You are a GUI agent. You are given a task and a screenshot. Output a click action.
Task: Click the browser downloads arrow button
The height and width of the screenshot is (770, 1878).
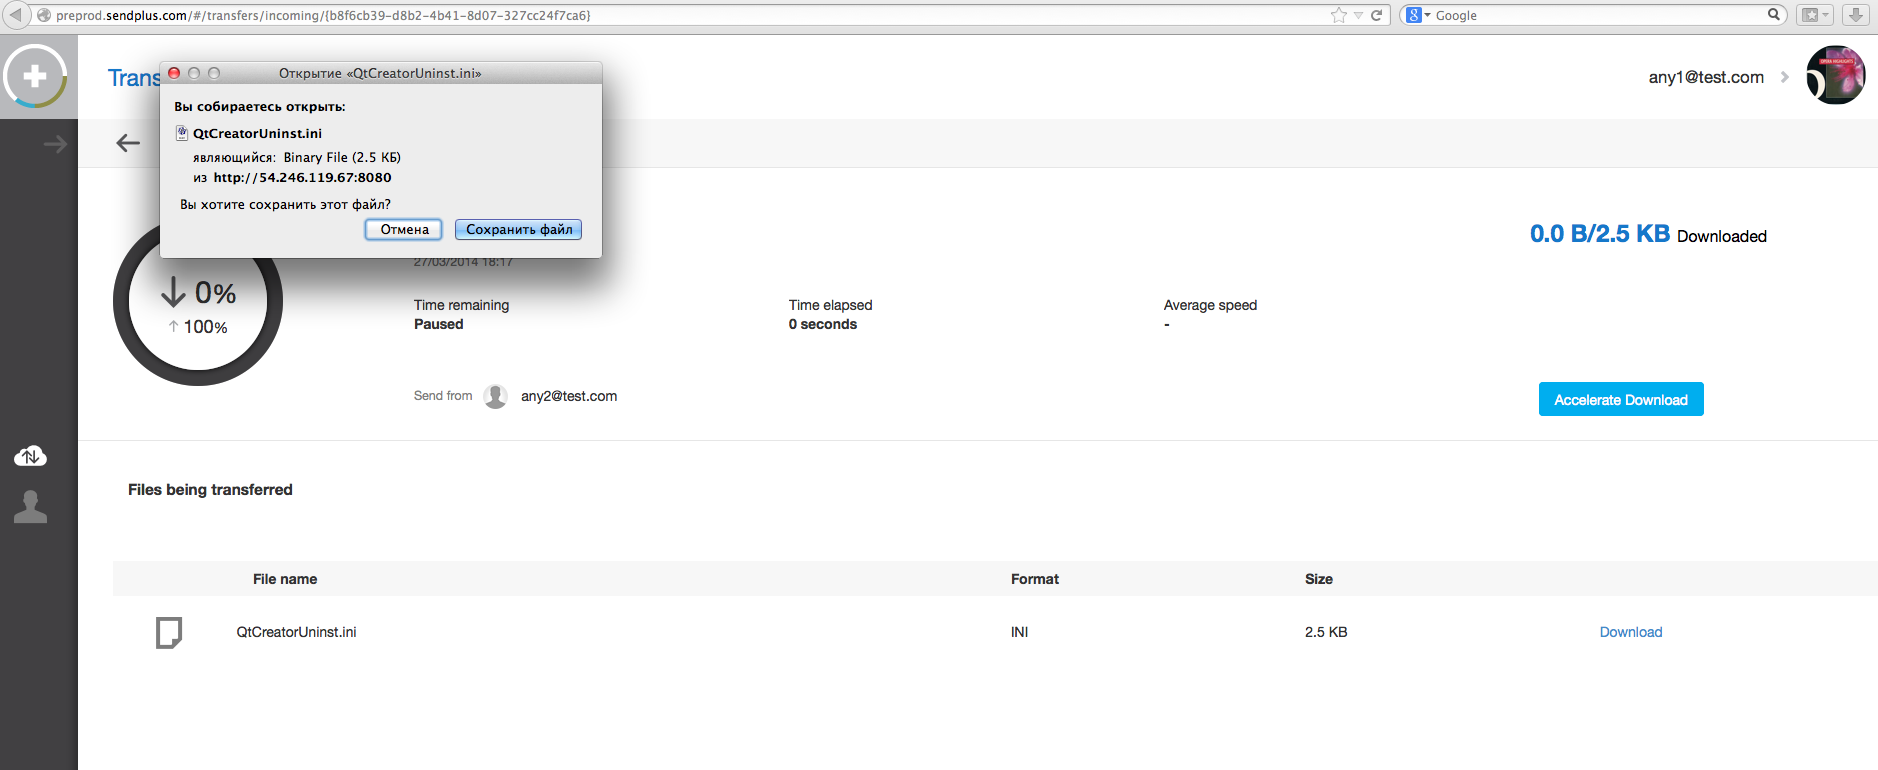coord(1856,15)
